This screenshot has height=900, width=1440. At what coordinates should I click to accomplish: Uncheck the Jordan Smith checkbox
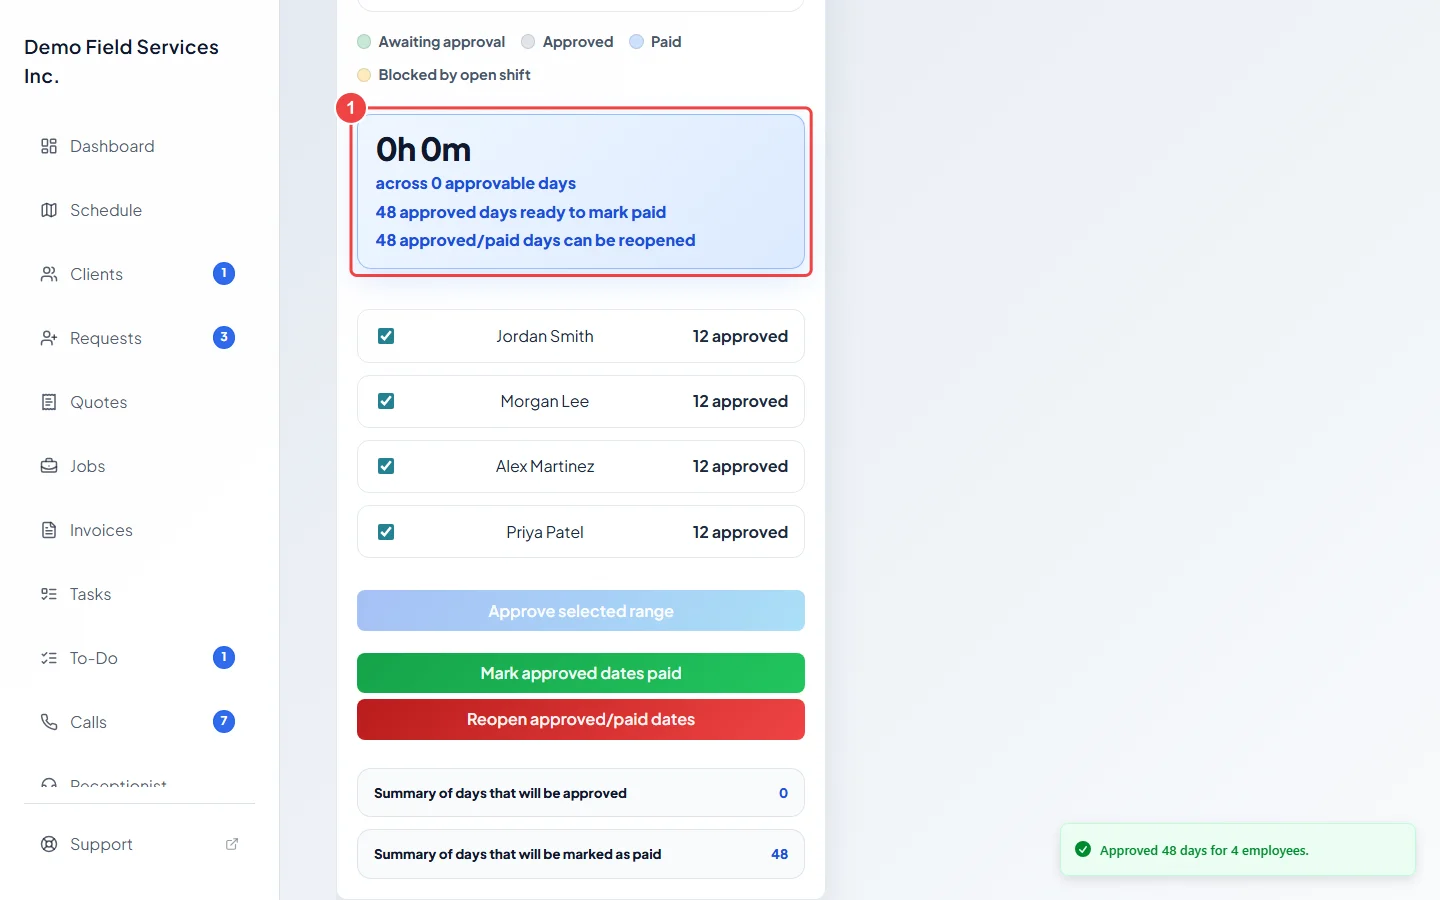[386, 336]
